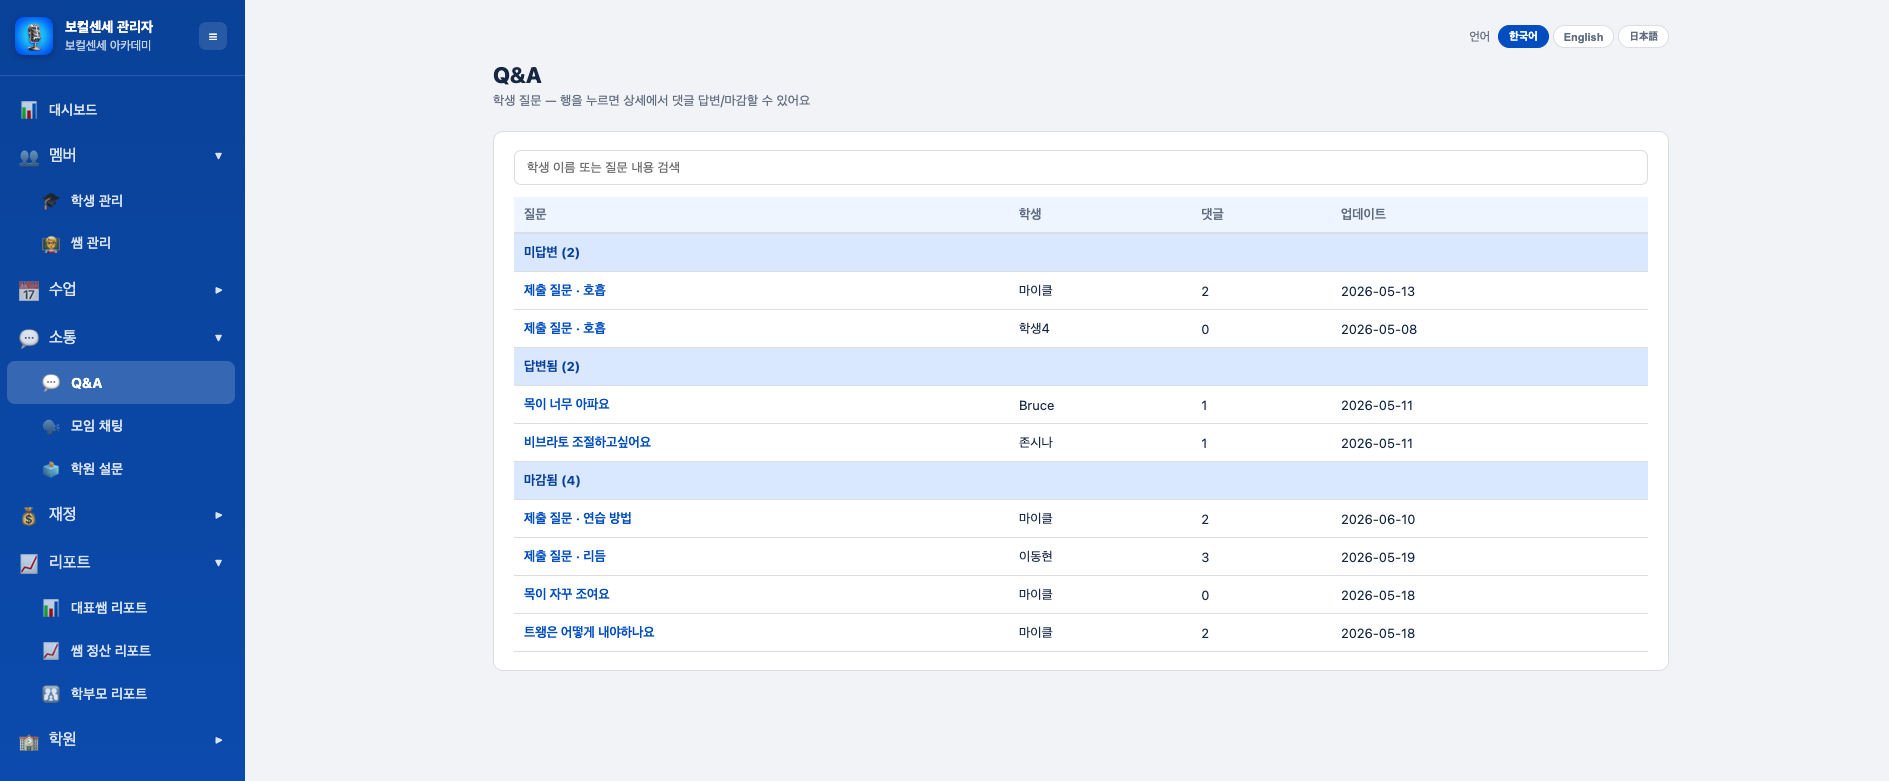This screenshot has width=1889, height=781.
Task: Collapse the 소통 menu arrow
Action: click(218, 338)
